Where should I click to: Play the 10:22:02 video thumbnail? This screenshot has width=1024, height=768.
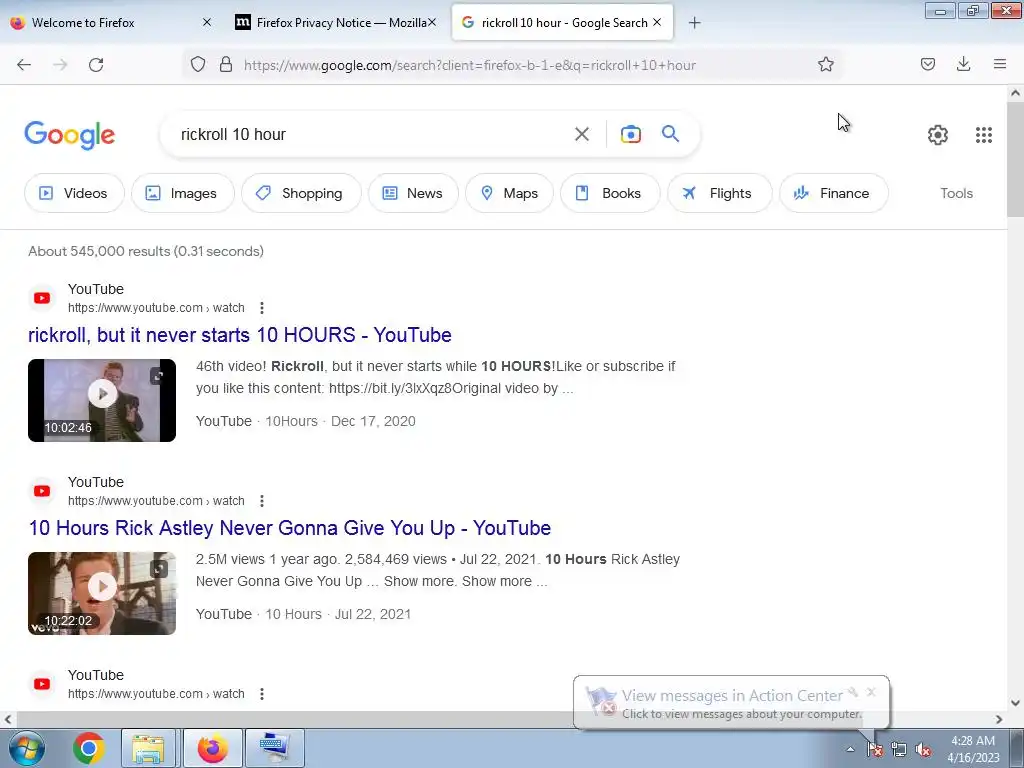pos(102,594)
